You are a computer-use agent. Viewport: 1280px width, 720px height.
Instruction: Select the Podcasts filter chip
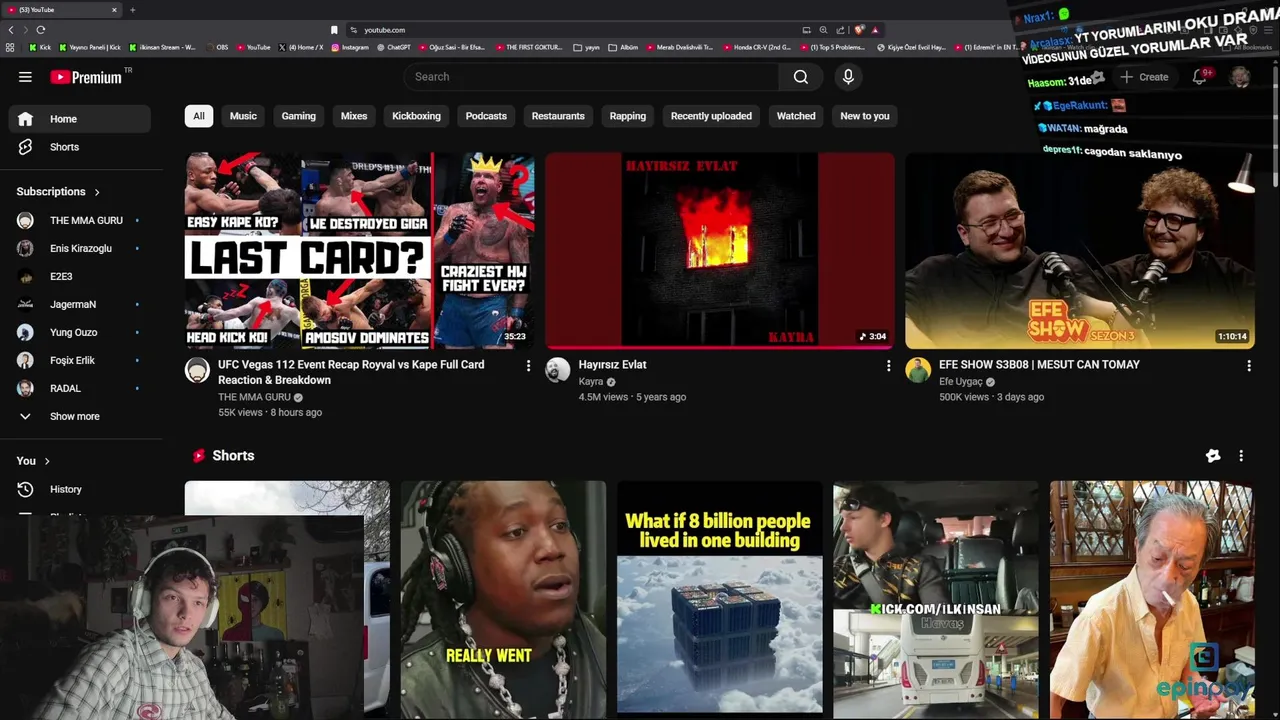click(x=486, y=116)
